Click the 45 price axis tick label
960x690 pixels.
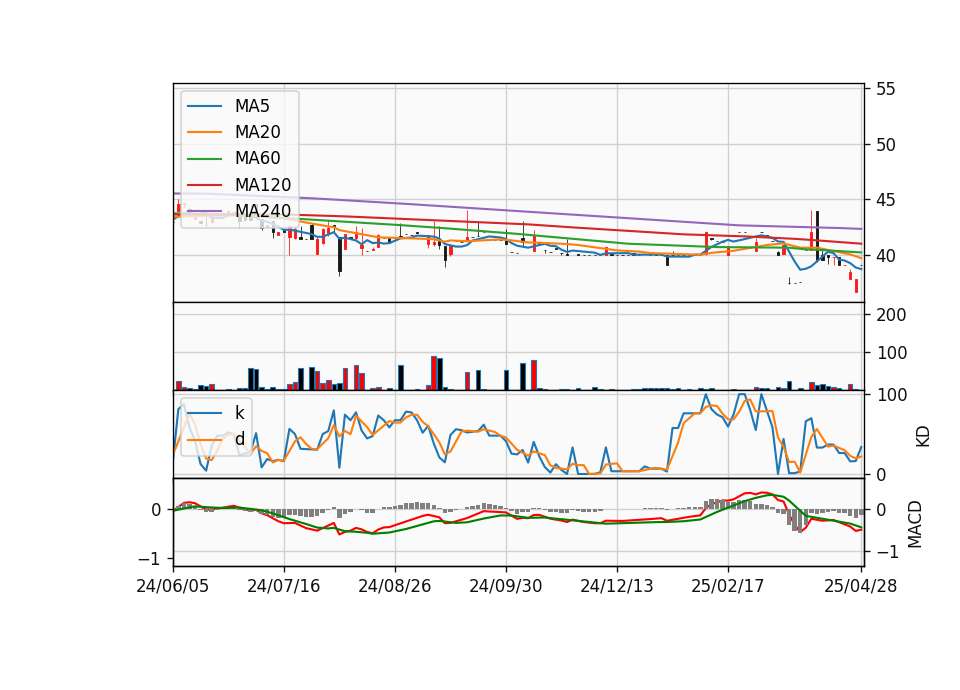click(x=886, y=200)
